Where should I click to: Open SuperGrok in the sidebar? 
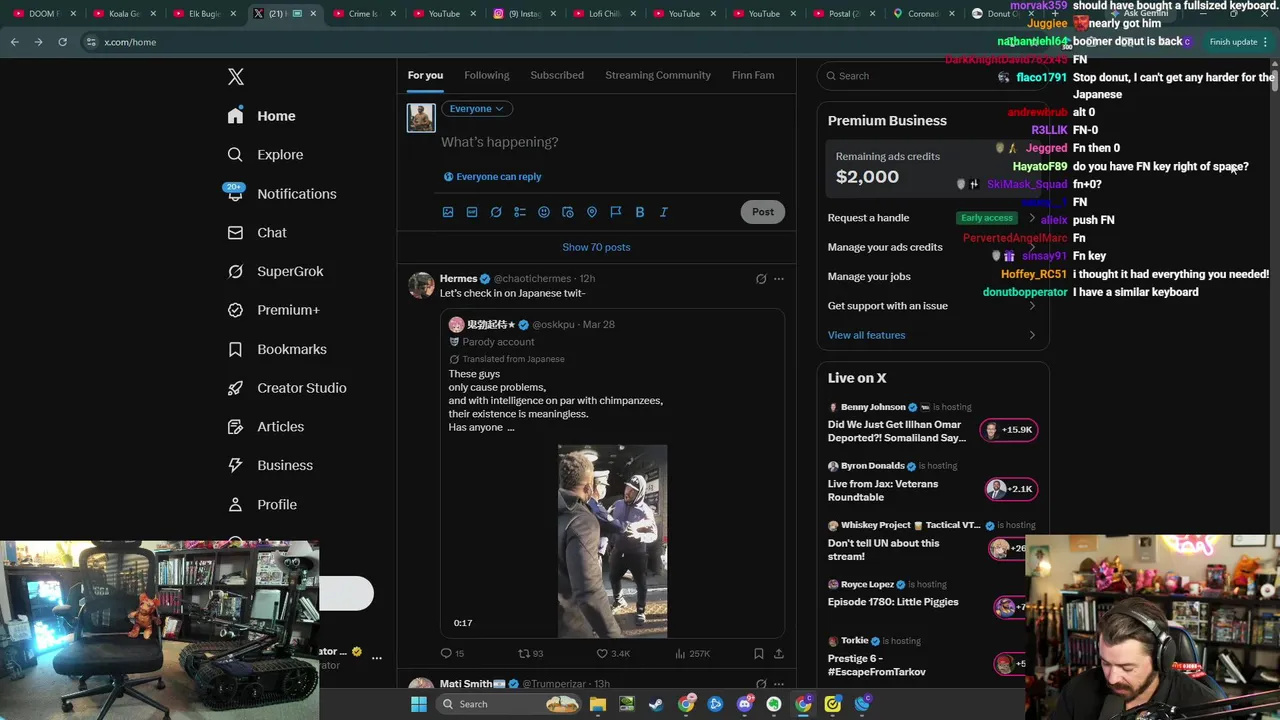pos(275,272)
